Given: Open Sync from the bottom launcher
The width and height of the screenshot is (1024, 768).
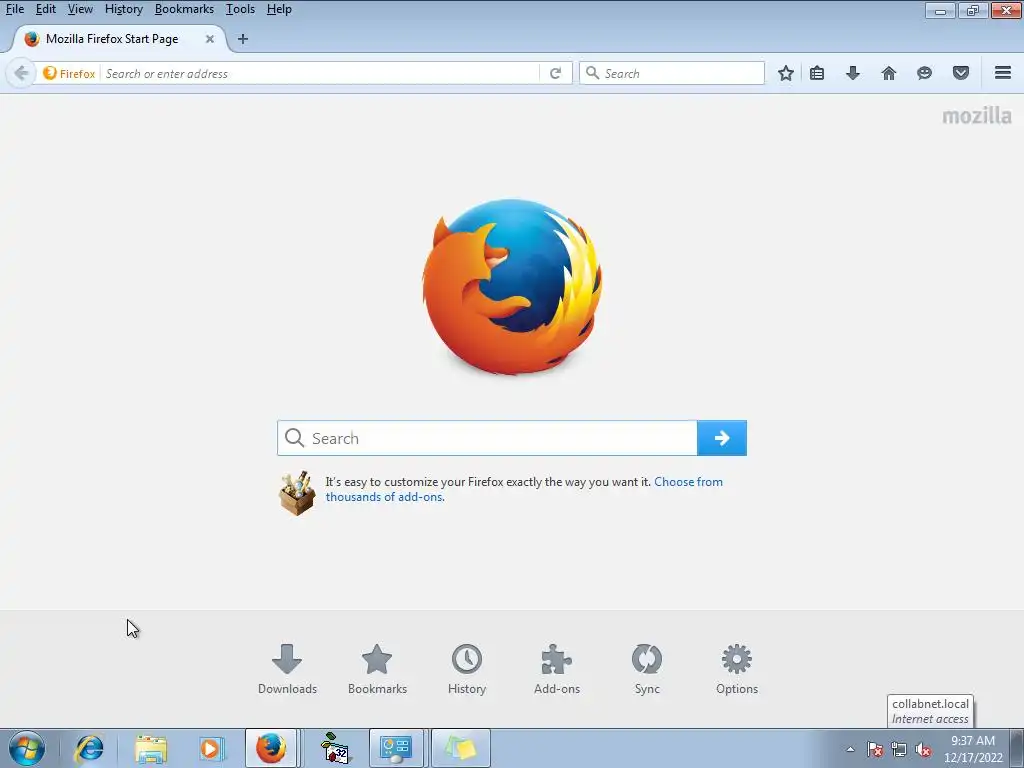Looking at the screenshot, I should pyautogui.click(x=647, y=669).
